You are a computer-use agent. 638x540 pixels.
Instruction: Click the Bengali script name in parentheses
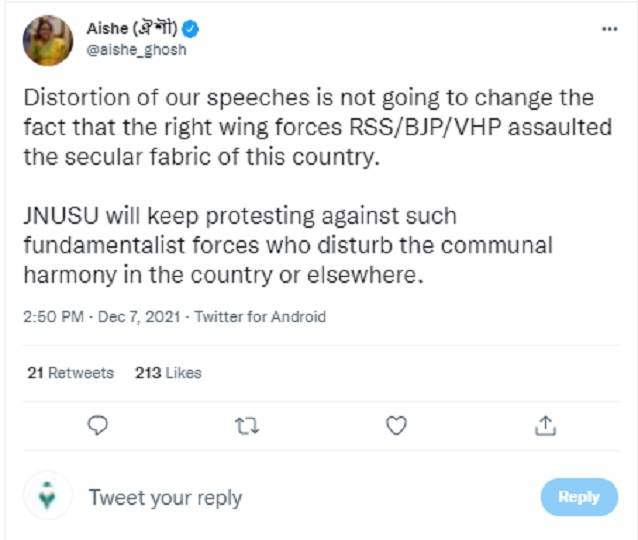[x=158, y=30]
